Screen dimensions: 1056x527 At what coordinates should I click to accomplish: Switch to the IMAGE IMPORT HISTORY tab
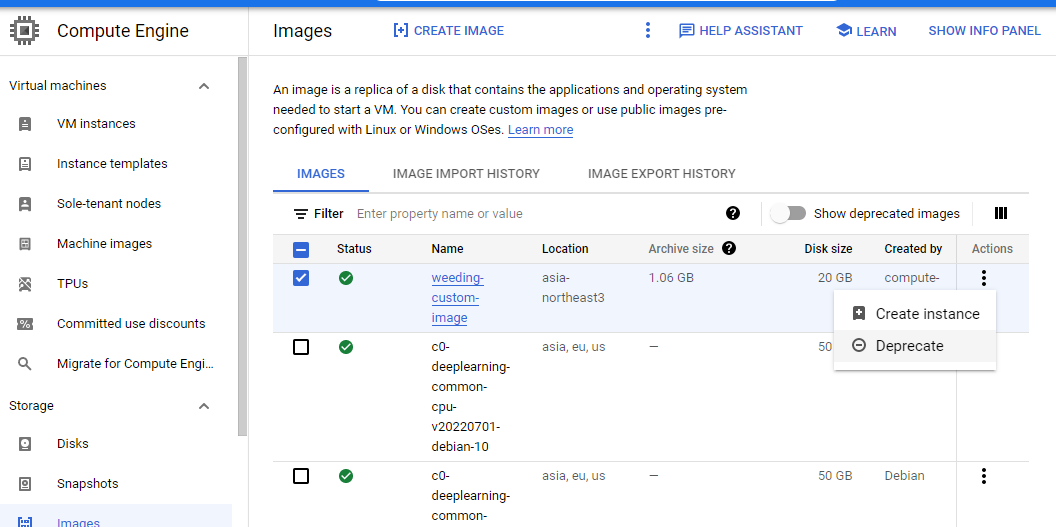click(x=466, y=174)
